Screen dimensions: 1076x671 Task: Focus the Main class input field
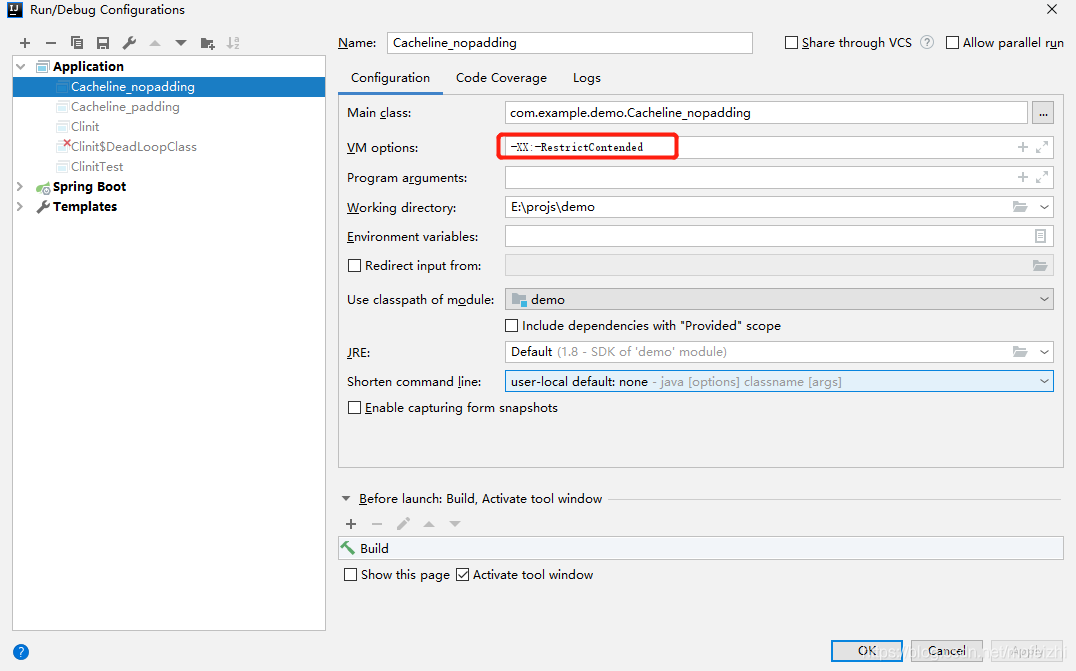pos(766,113)
